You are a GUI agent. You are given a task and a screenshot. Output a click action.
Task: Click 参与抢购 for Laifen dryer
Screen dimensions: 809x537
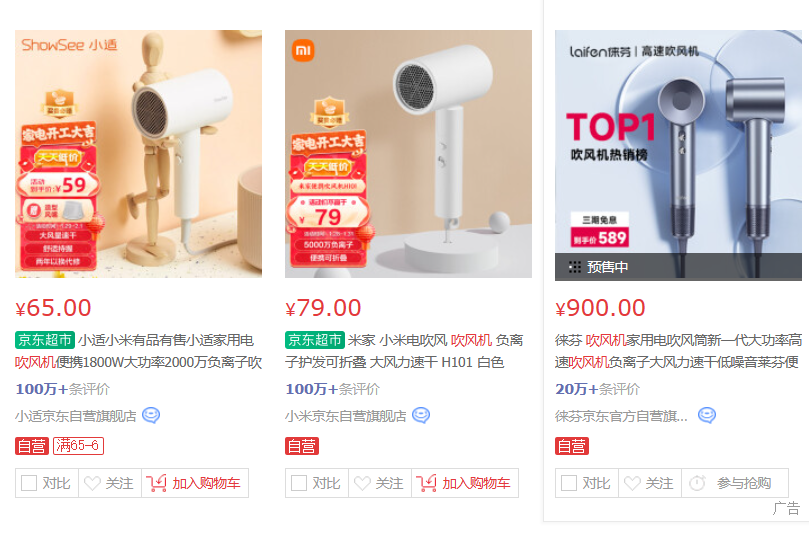coord(735,483)
